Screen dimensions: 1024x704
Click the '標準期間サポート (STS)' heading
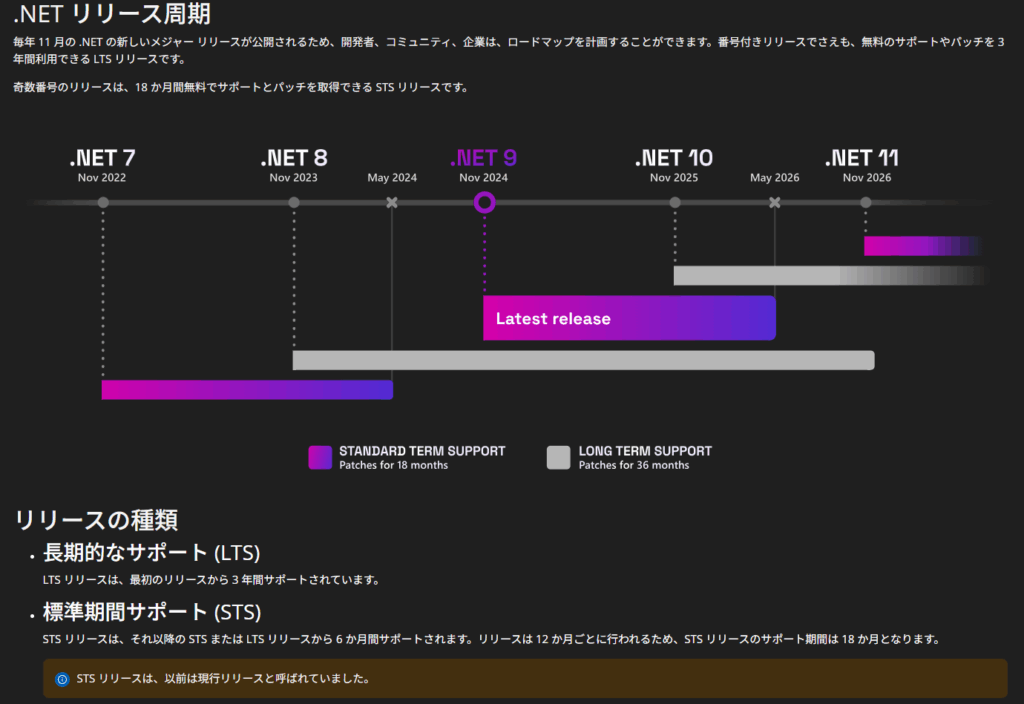152,612
